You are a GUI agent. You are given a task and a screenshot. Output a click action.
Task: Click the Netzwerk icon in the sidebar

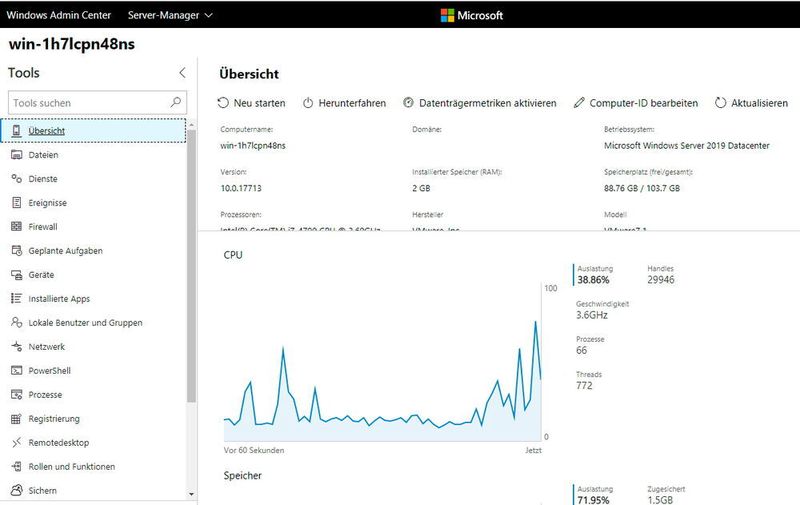tap(16, 346)
